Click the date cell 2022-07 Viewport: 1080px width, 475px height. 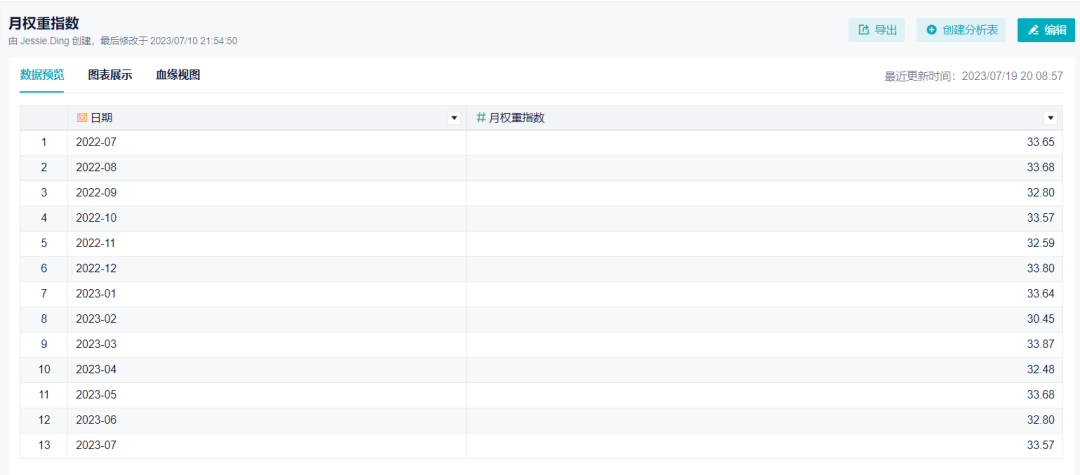click(267, 142)
